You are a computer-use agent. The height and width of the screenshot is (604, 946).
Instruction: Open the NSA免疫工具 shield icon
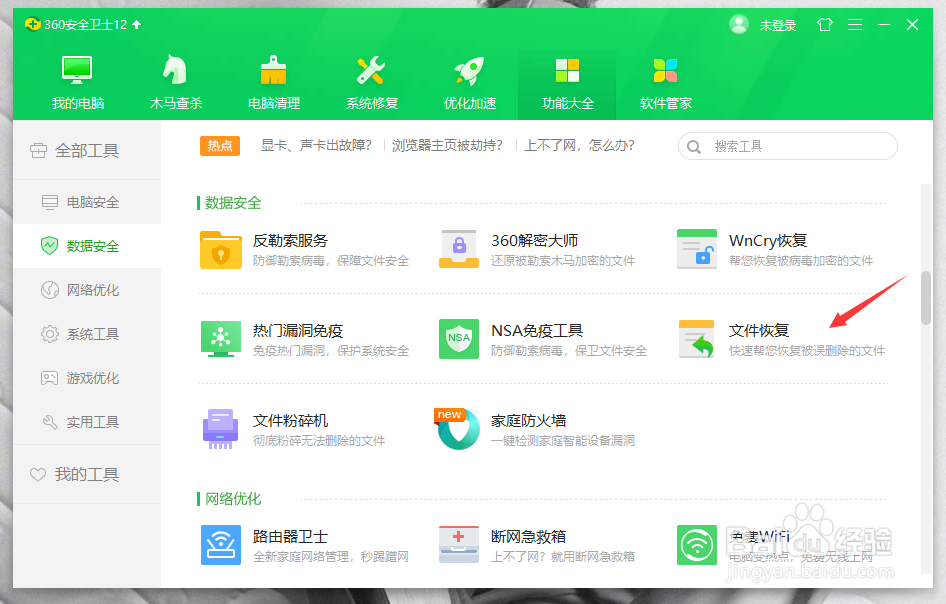coord(458,339)
